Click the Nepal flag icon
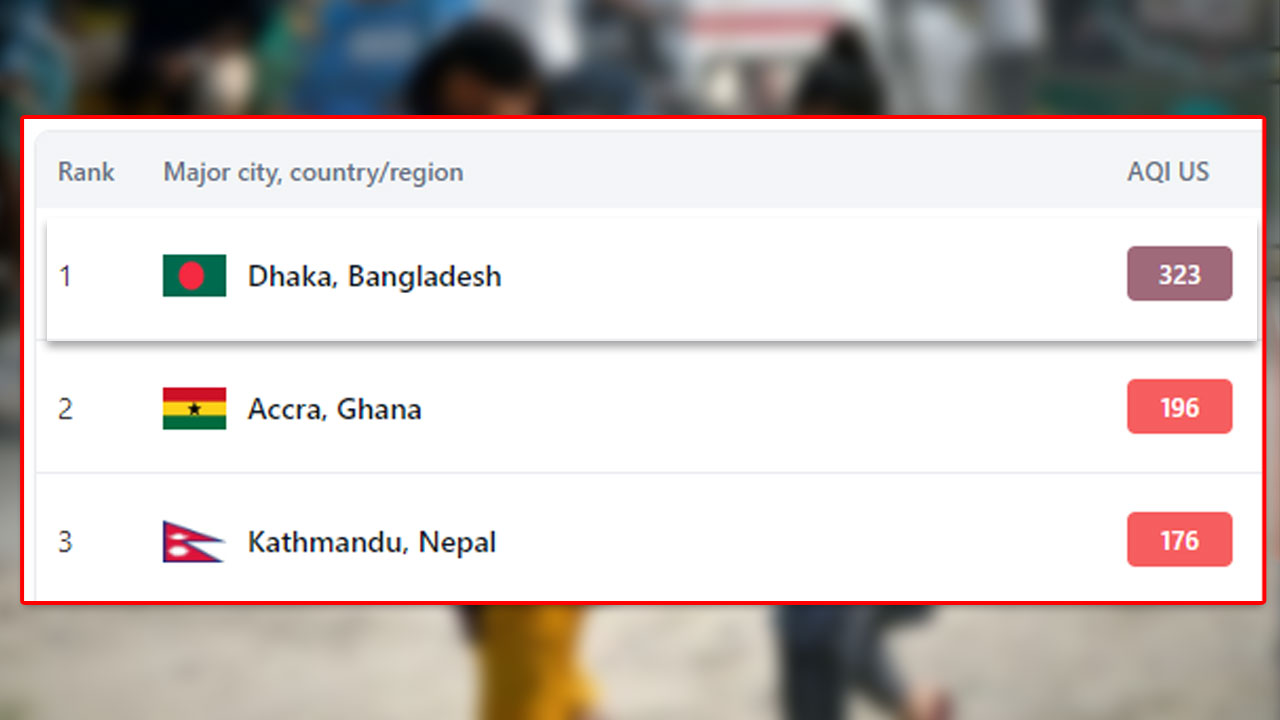 [x=193, y=542]
